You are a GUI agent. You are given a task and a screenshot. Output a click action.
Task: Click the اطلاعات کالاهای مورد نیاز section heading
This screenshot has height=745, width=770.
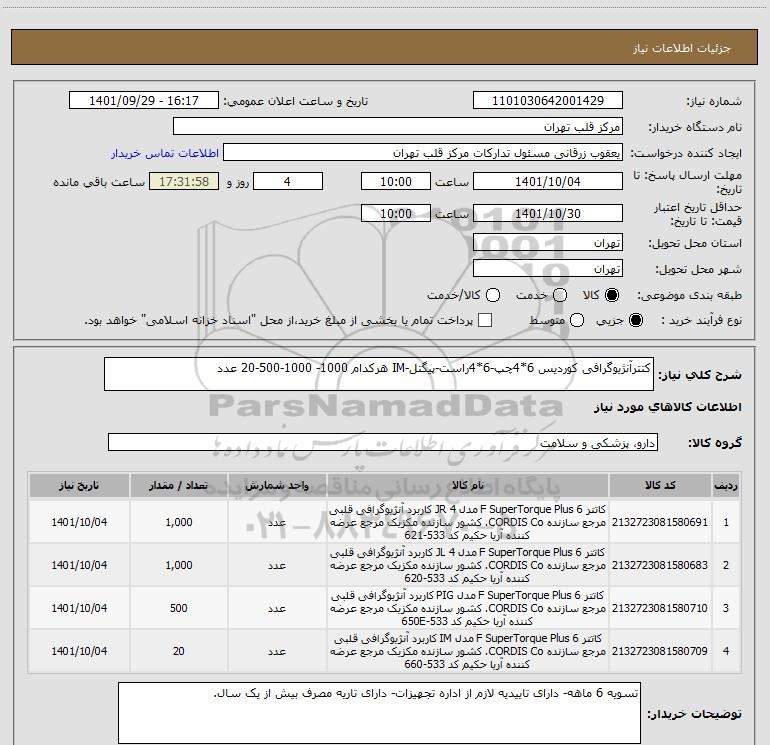coord(668,407)
